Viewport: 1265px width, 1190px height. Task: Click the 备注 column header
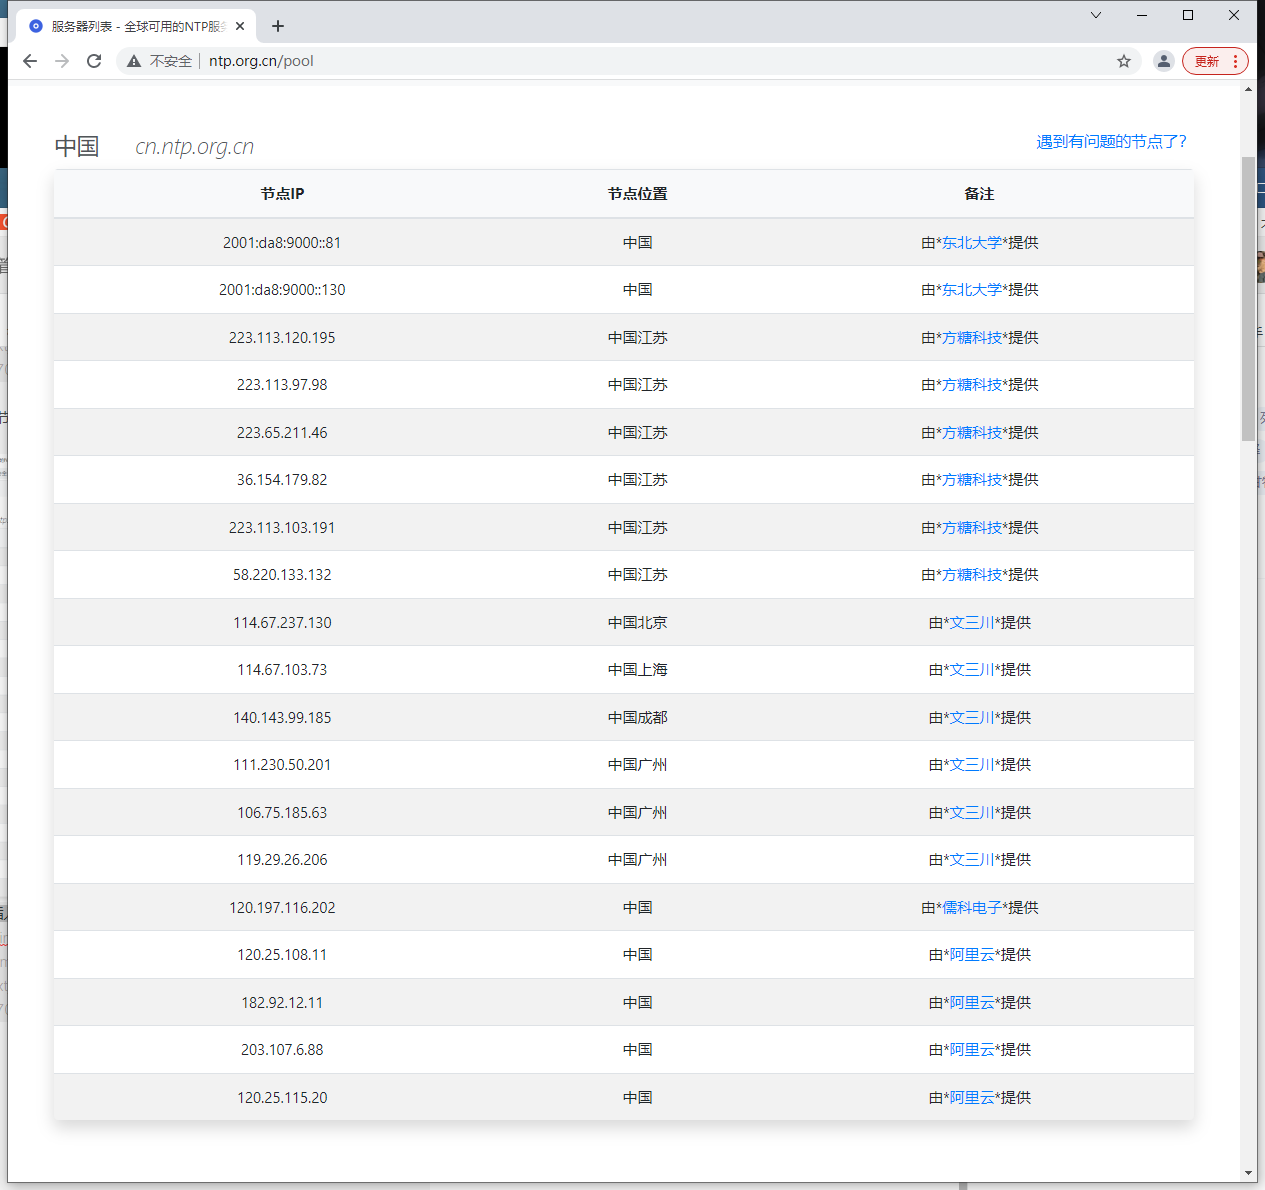click(979, 194)
